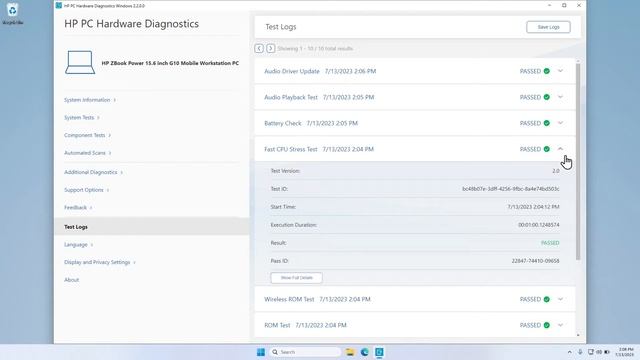The width and height of the screenshot is (640, 360).
Task: Click the test logs vertical scrollbar
Action: [x=578, y=161]
